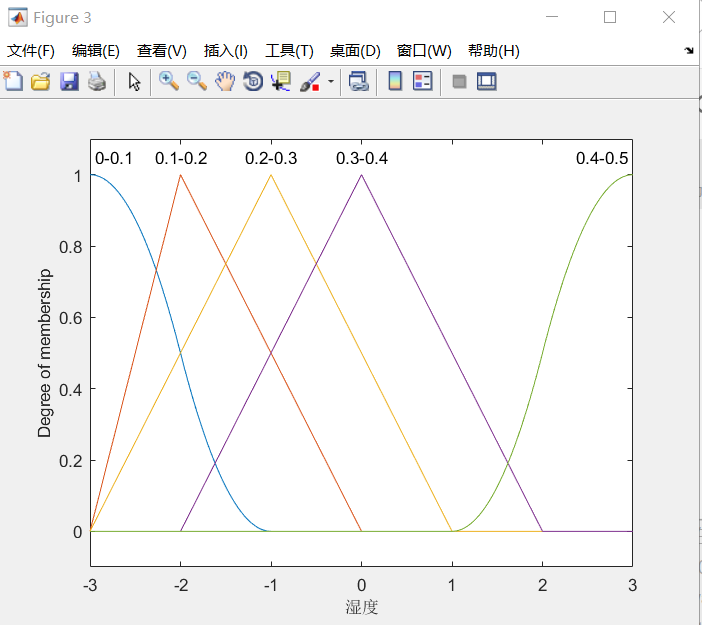702x625 pixels.
Task: Click the 0.4-0.5 membership label
Action: tap(602, 158)
